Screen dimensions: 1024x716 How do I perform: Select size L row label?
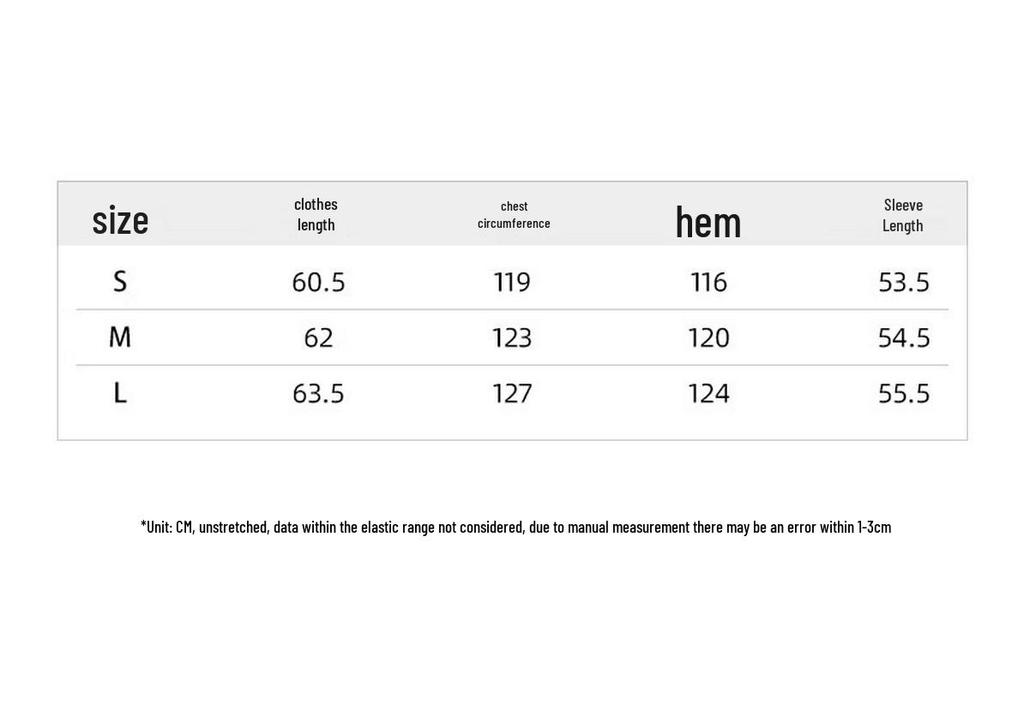120,393
